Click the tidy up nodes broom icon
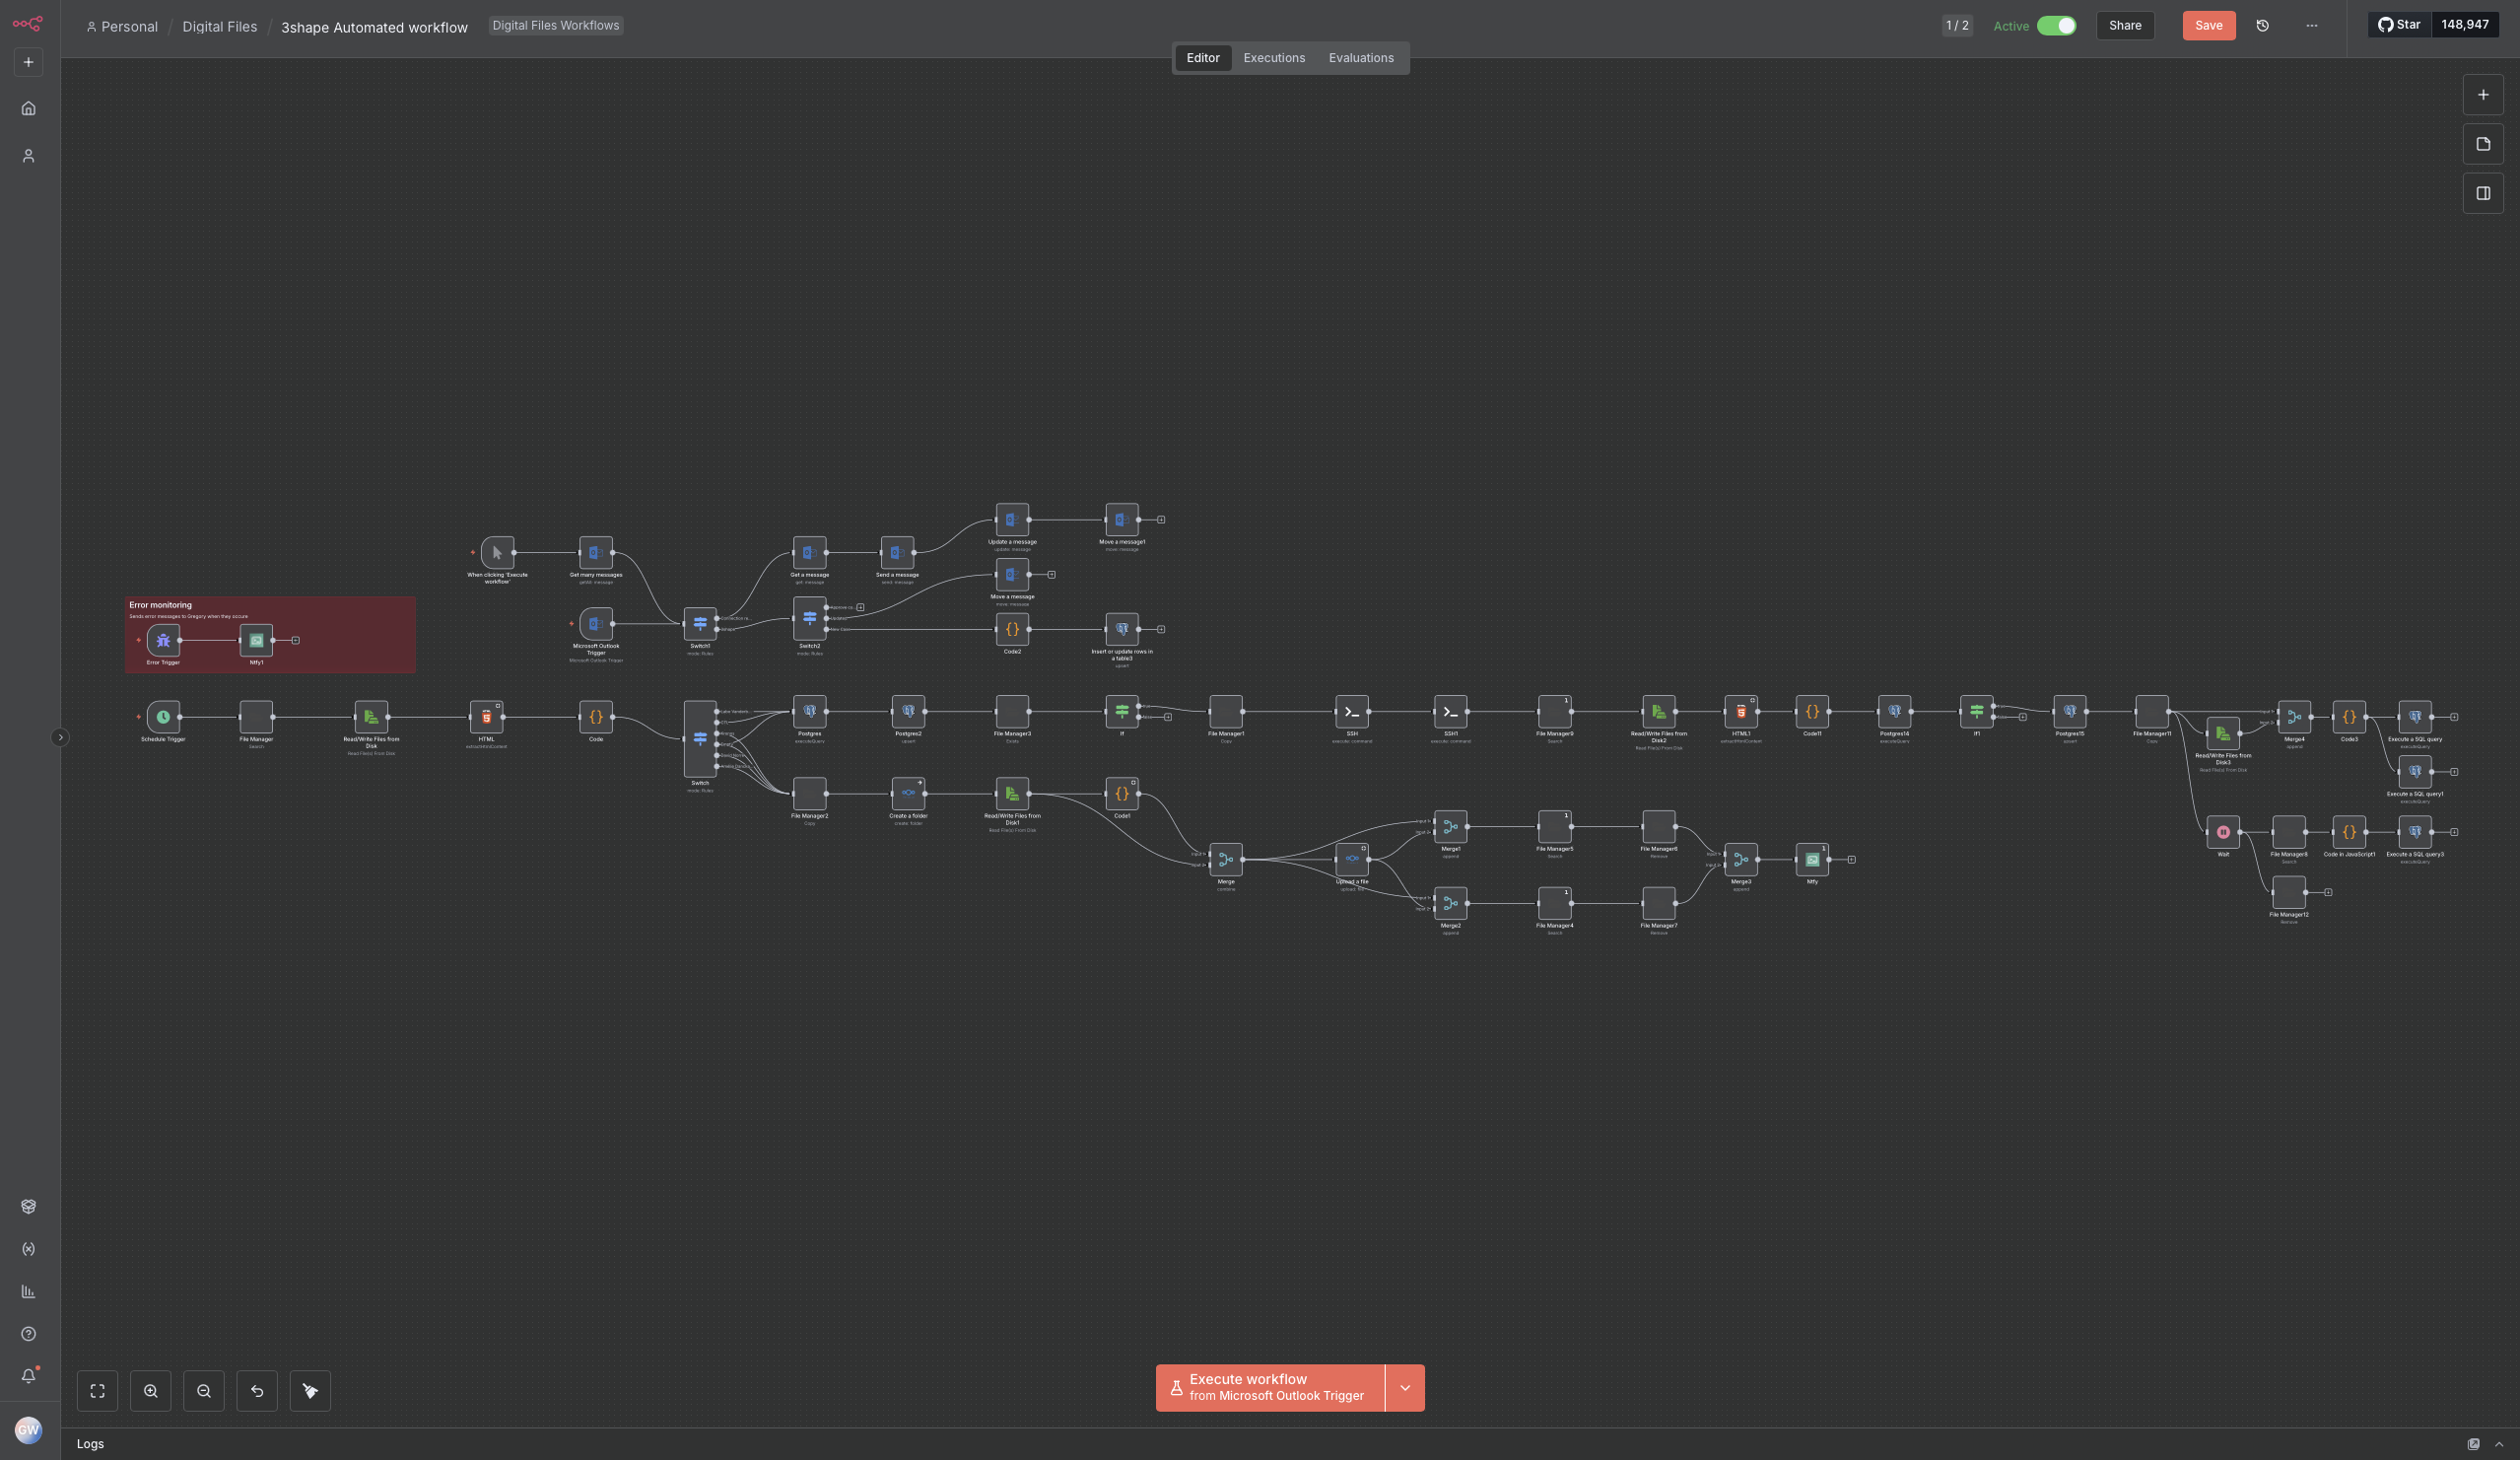Image resolution: width=2520 pixels, height=1460 pixels. pos(310,1391)
